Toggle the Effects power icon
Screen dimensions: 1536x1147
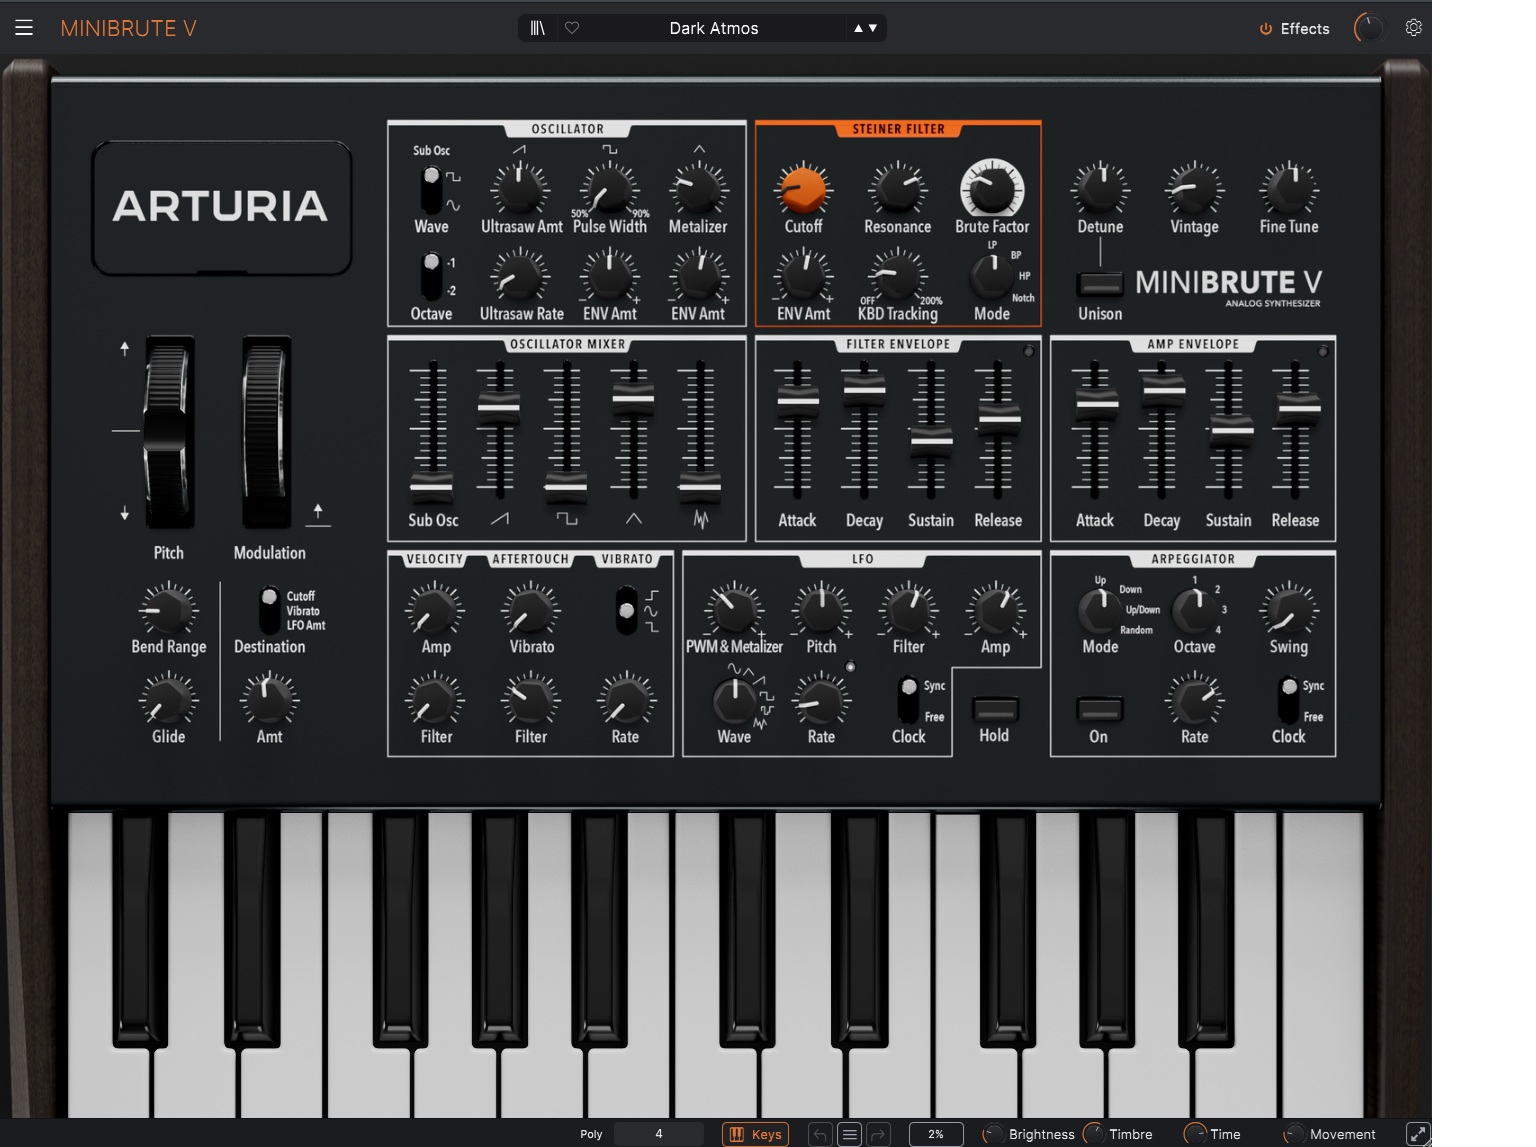click(x=1265, y=29)
